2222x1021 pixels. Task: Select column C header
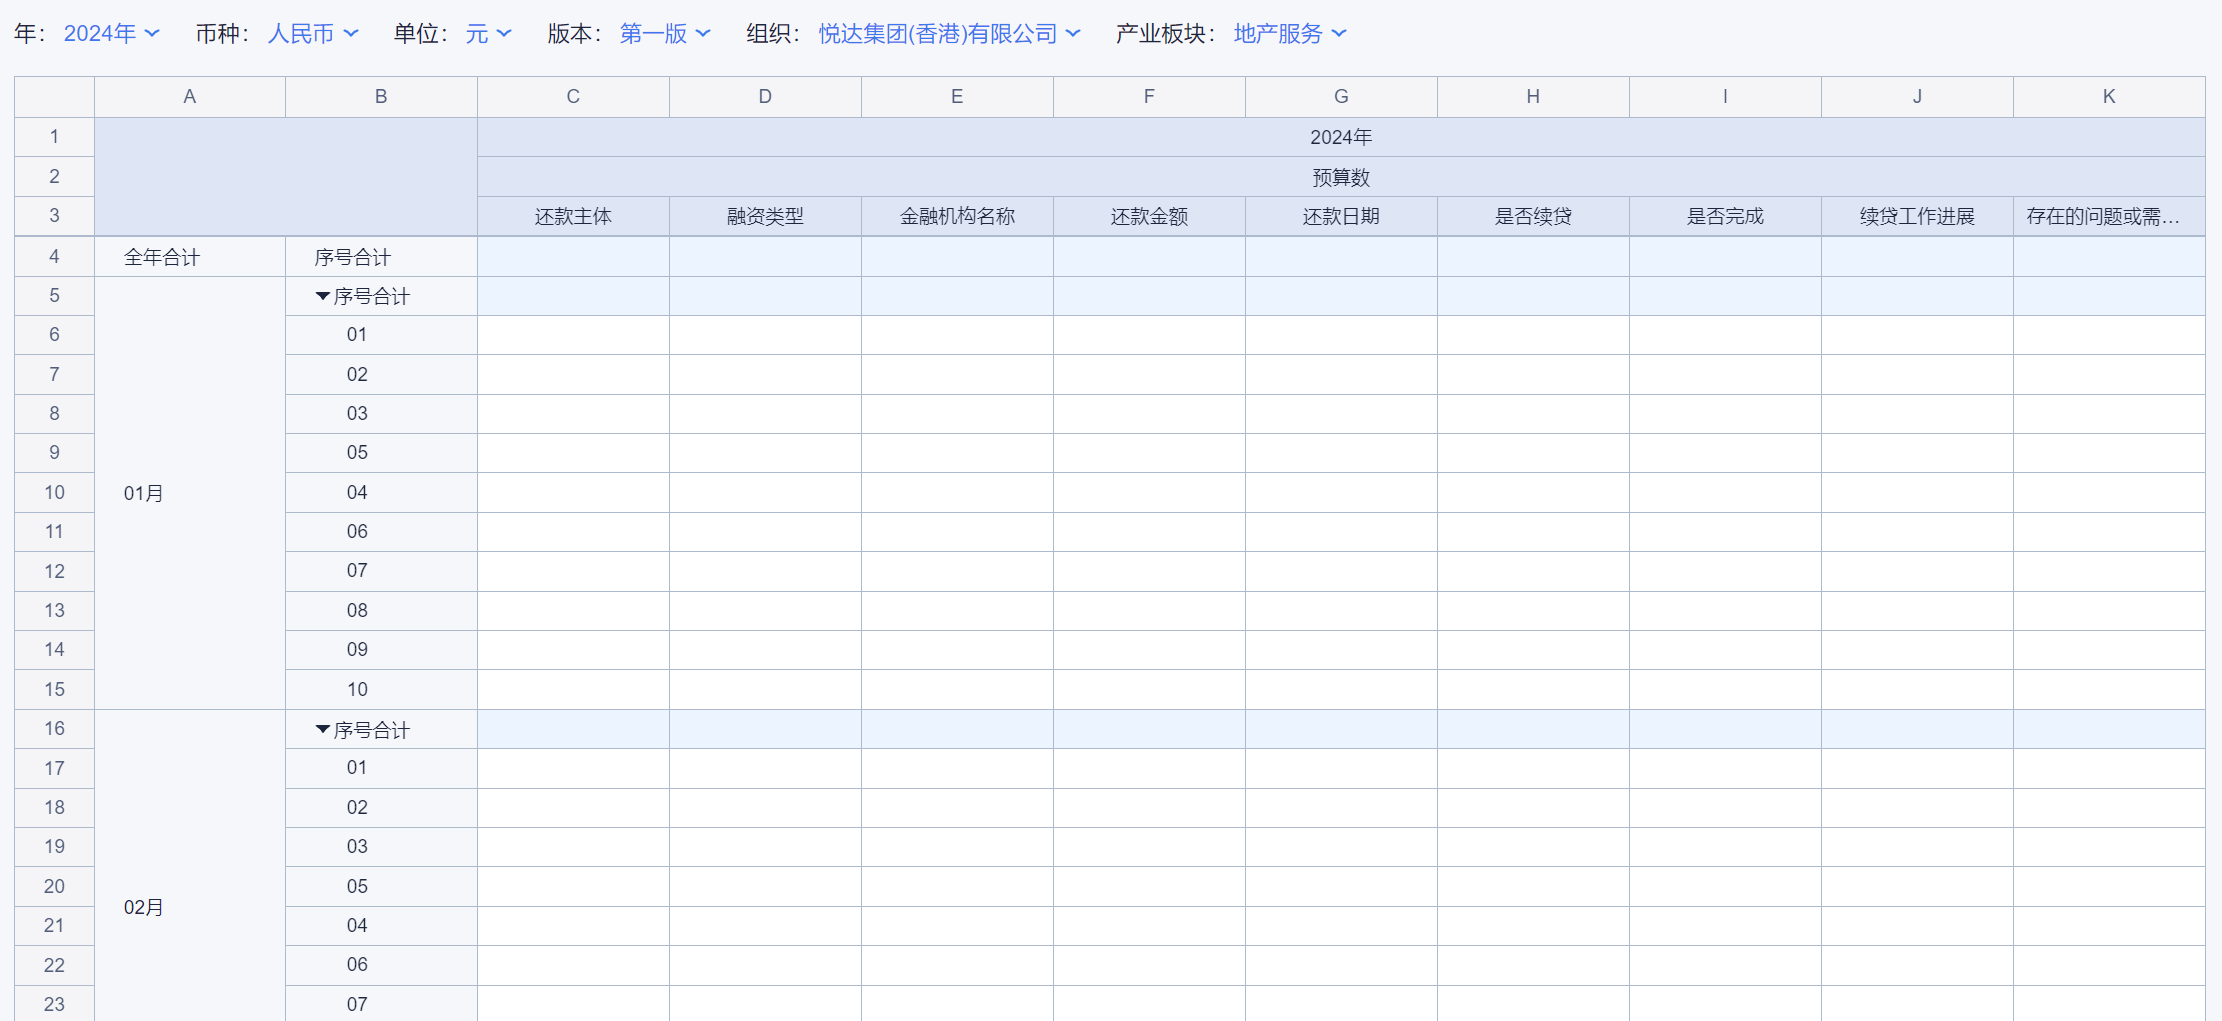(573, 97)
